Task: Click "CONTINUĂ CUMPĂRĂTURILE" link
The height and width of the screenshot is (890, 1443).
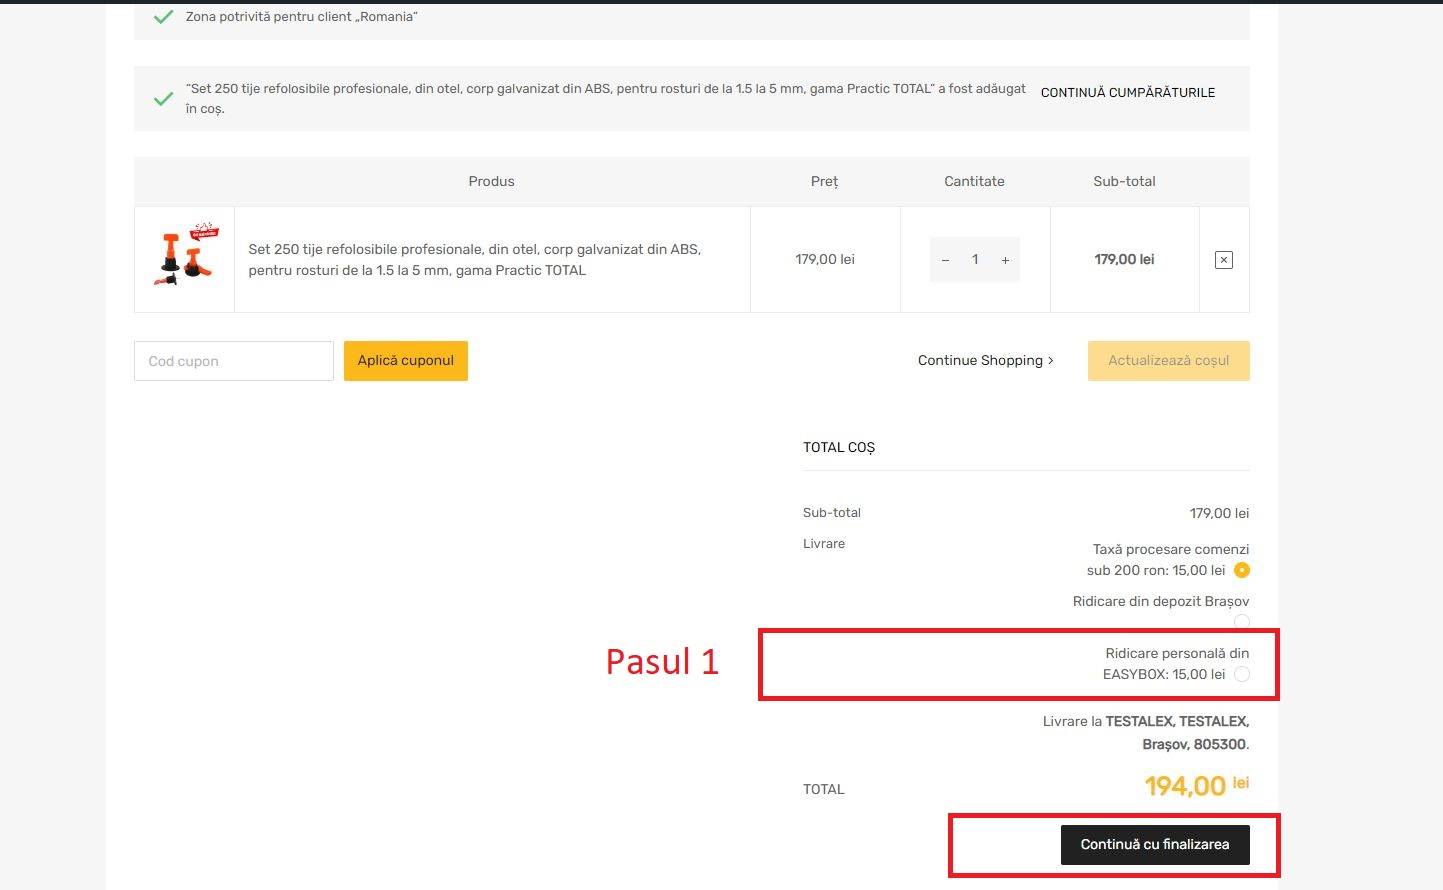Action: pyautogui.click(x=1128, y=92)
